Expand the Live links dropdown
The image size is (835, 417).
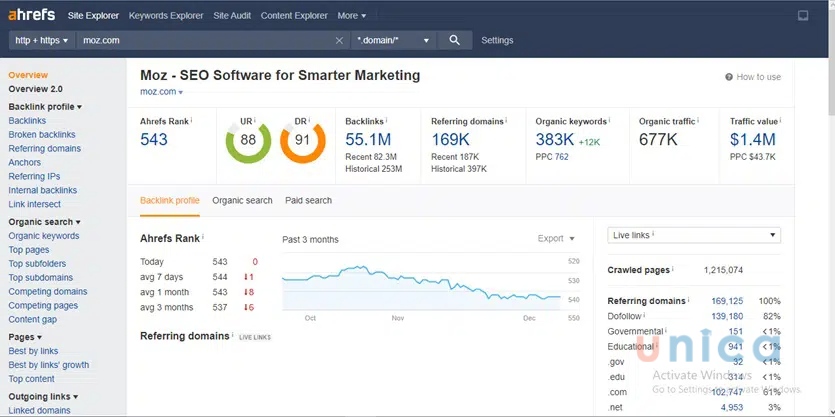pos(694,235)
